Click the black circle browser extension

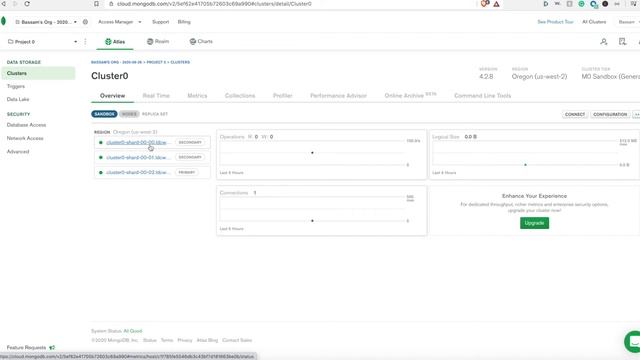coord(605,4)
